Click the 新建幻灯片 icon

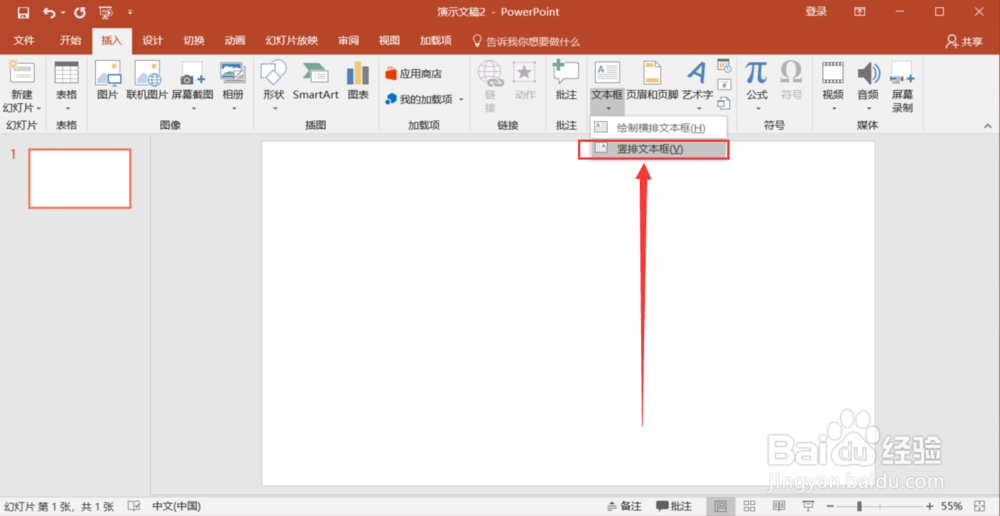click(22, 73)
